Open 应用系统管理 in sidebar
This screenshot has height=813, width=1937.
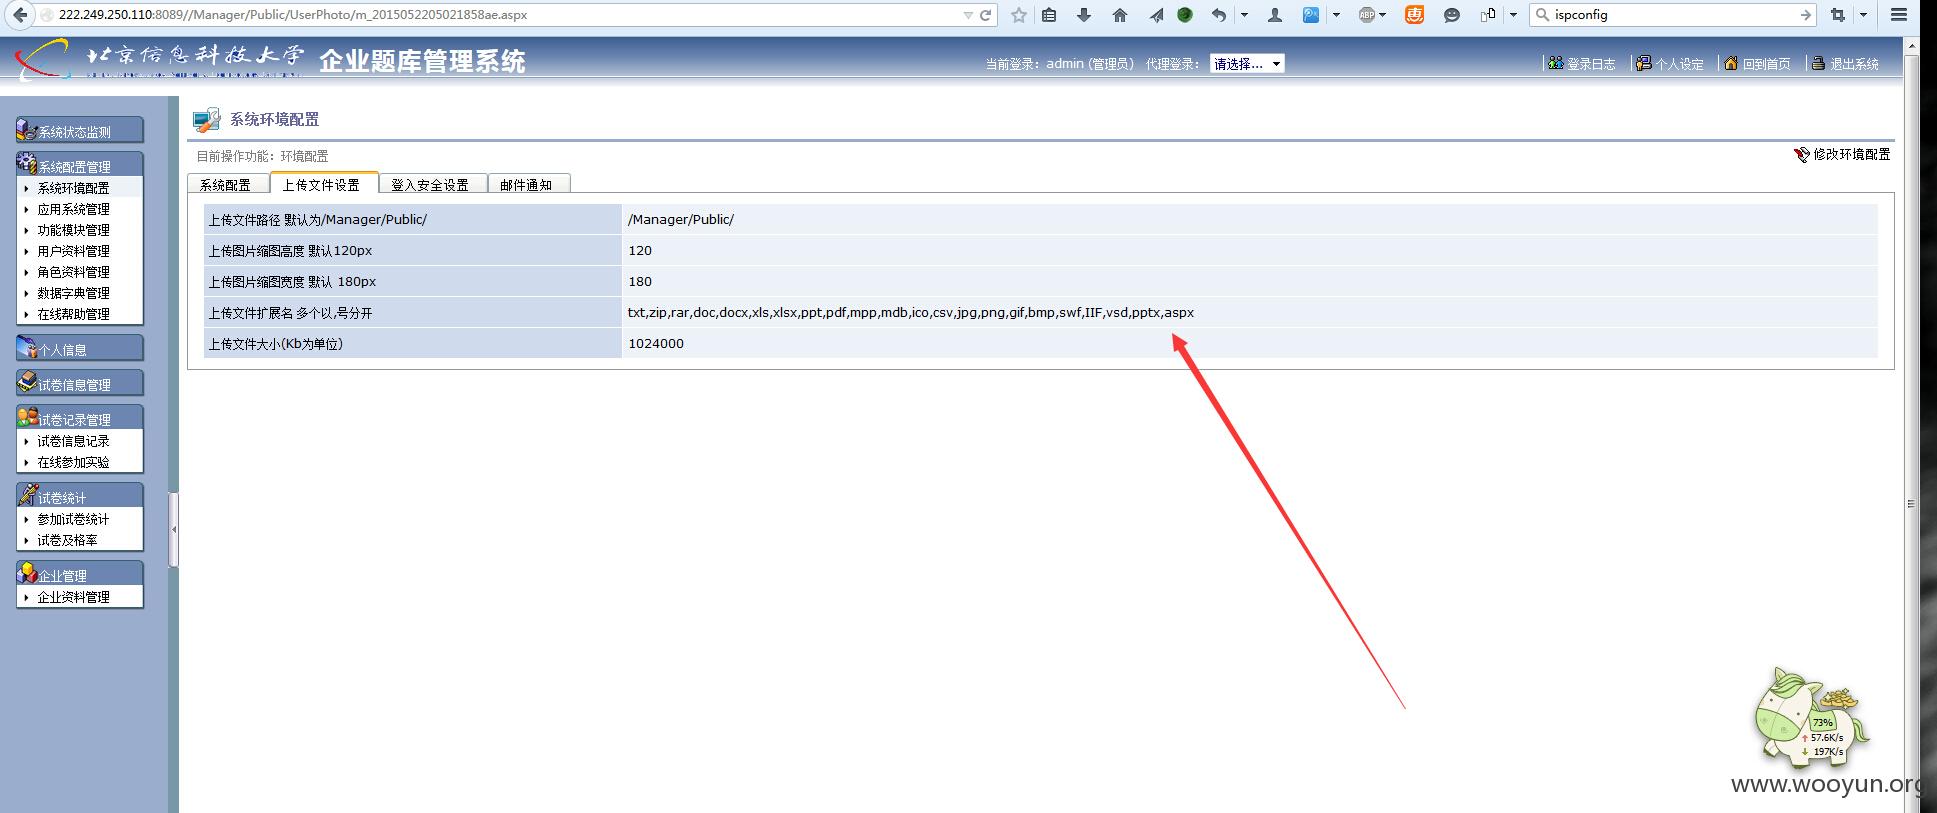pos(74,209)
